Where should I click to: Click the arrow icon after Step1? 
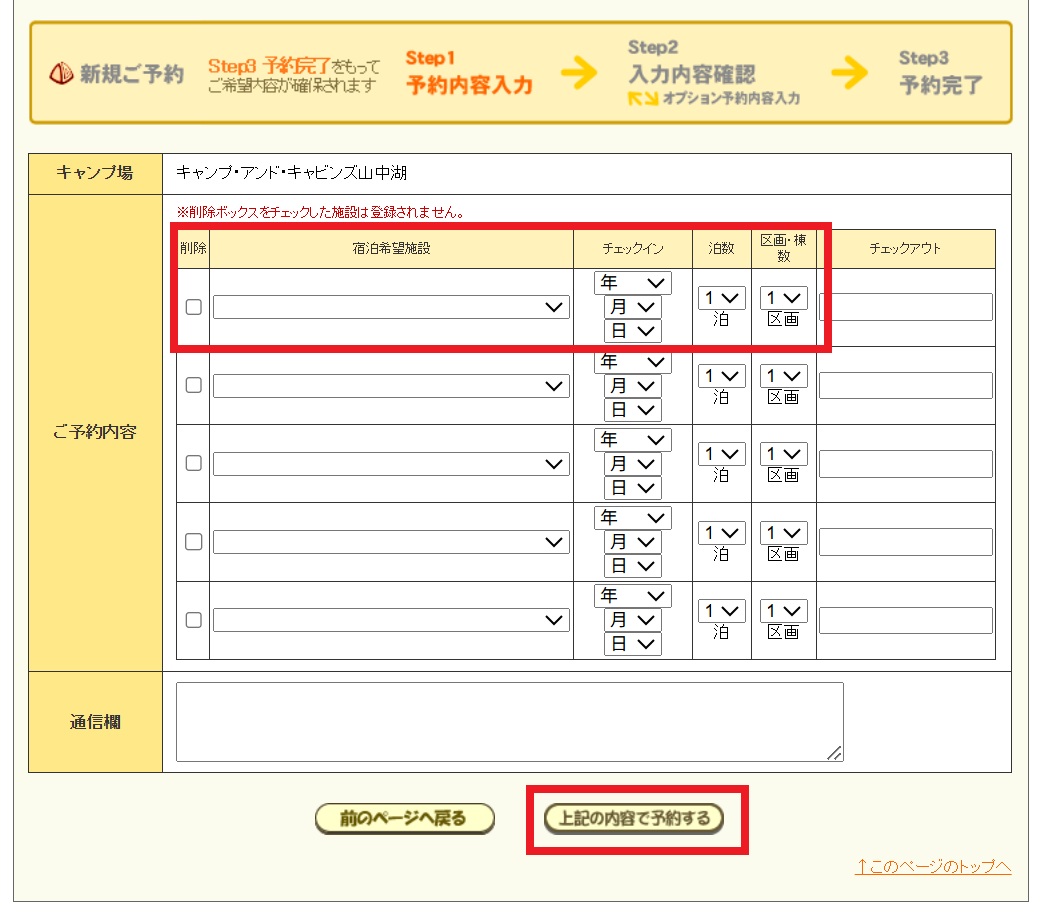(579, 73)
